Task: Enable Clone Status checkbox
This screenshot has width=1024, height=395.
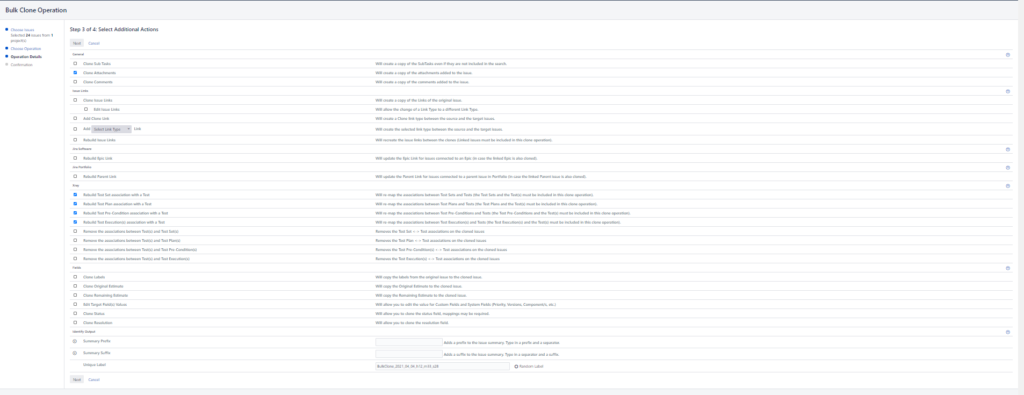Action: [75, 313]
